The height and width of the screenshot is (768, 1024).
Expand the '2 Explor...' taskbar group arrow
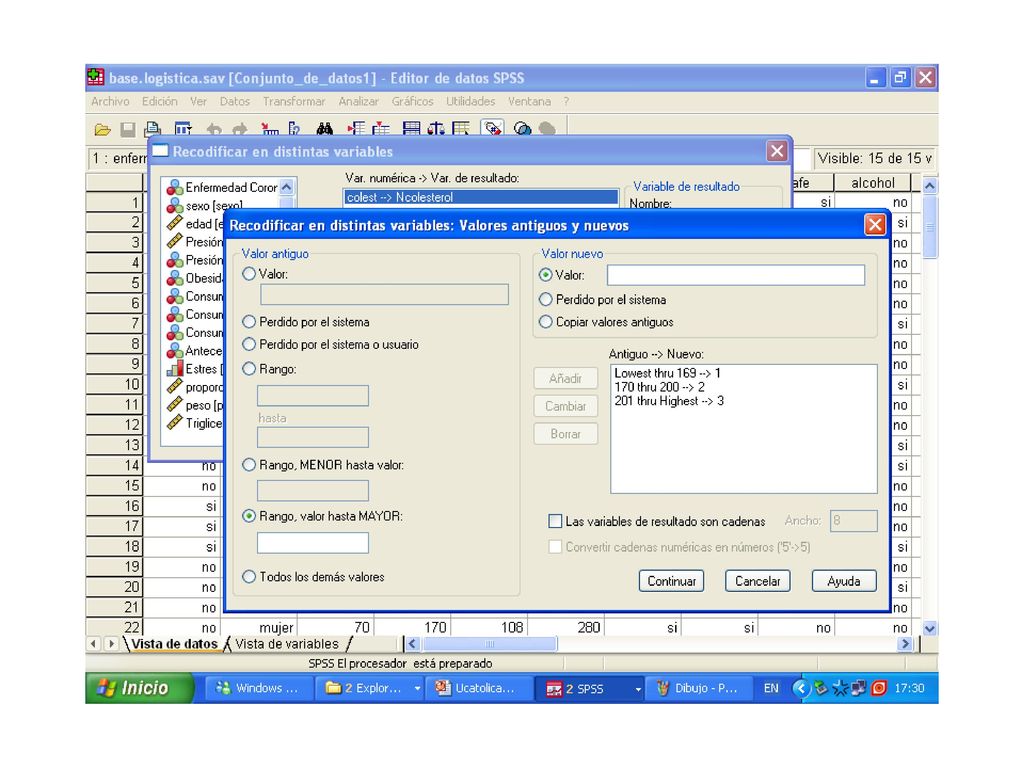point(417,688)
